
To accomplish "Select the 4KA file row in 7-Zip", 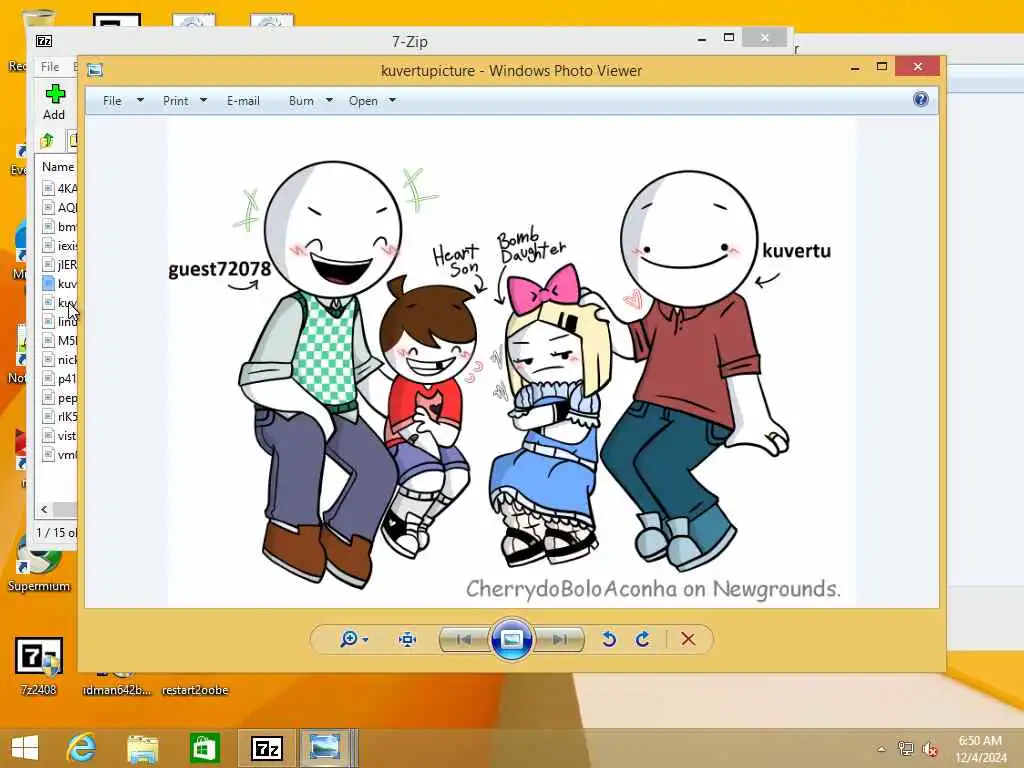I will point(59,188).
